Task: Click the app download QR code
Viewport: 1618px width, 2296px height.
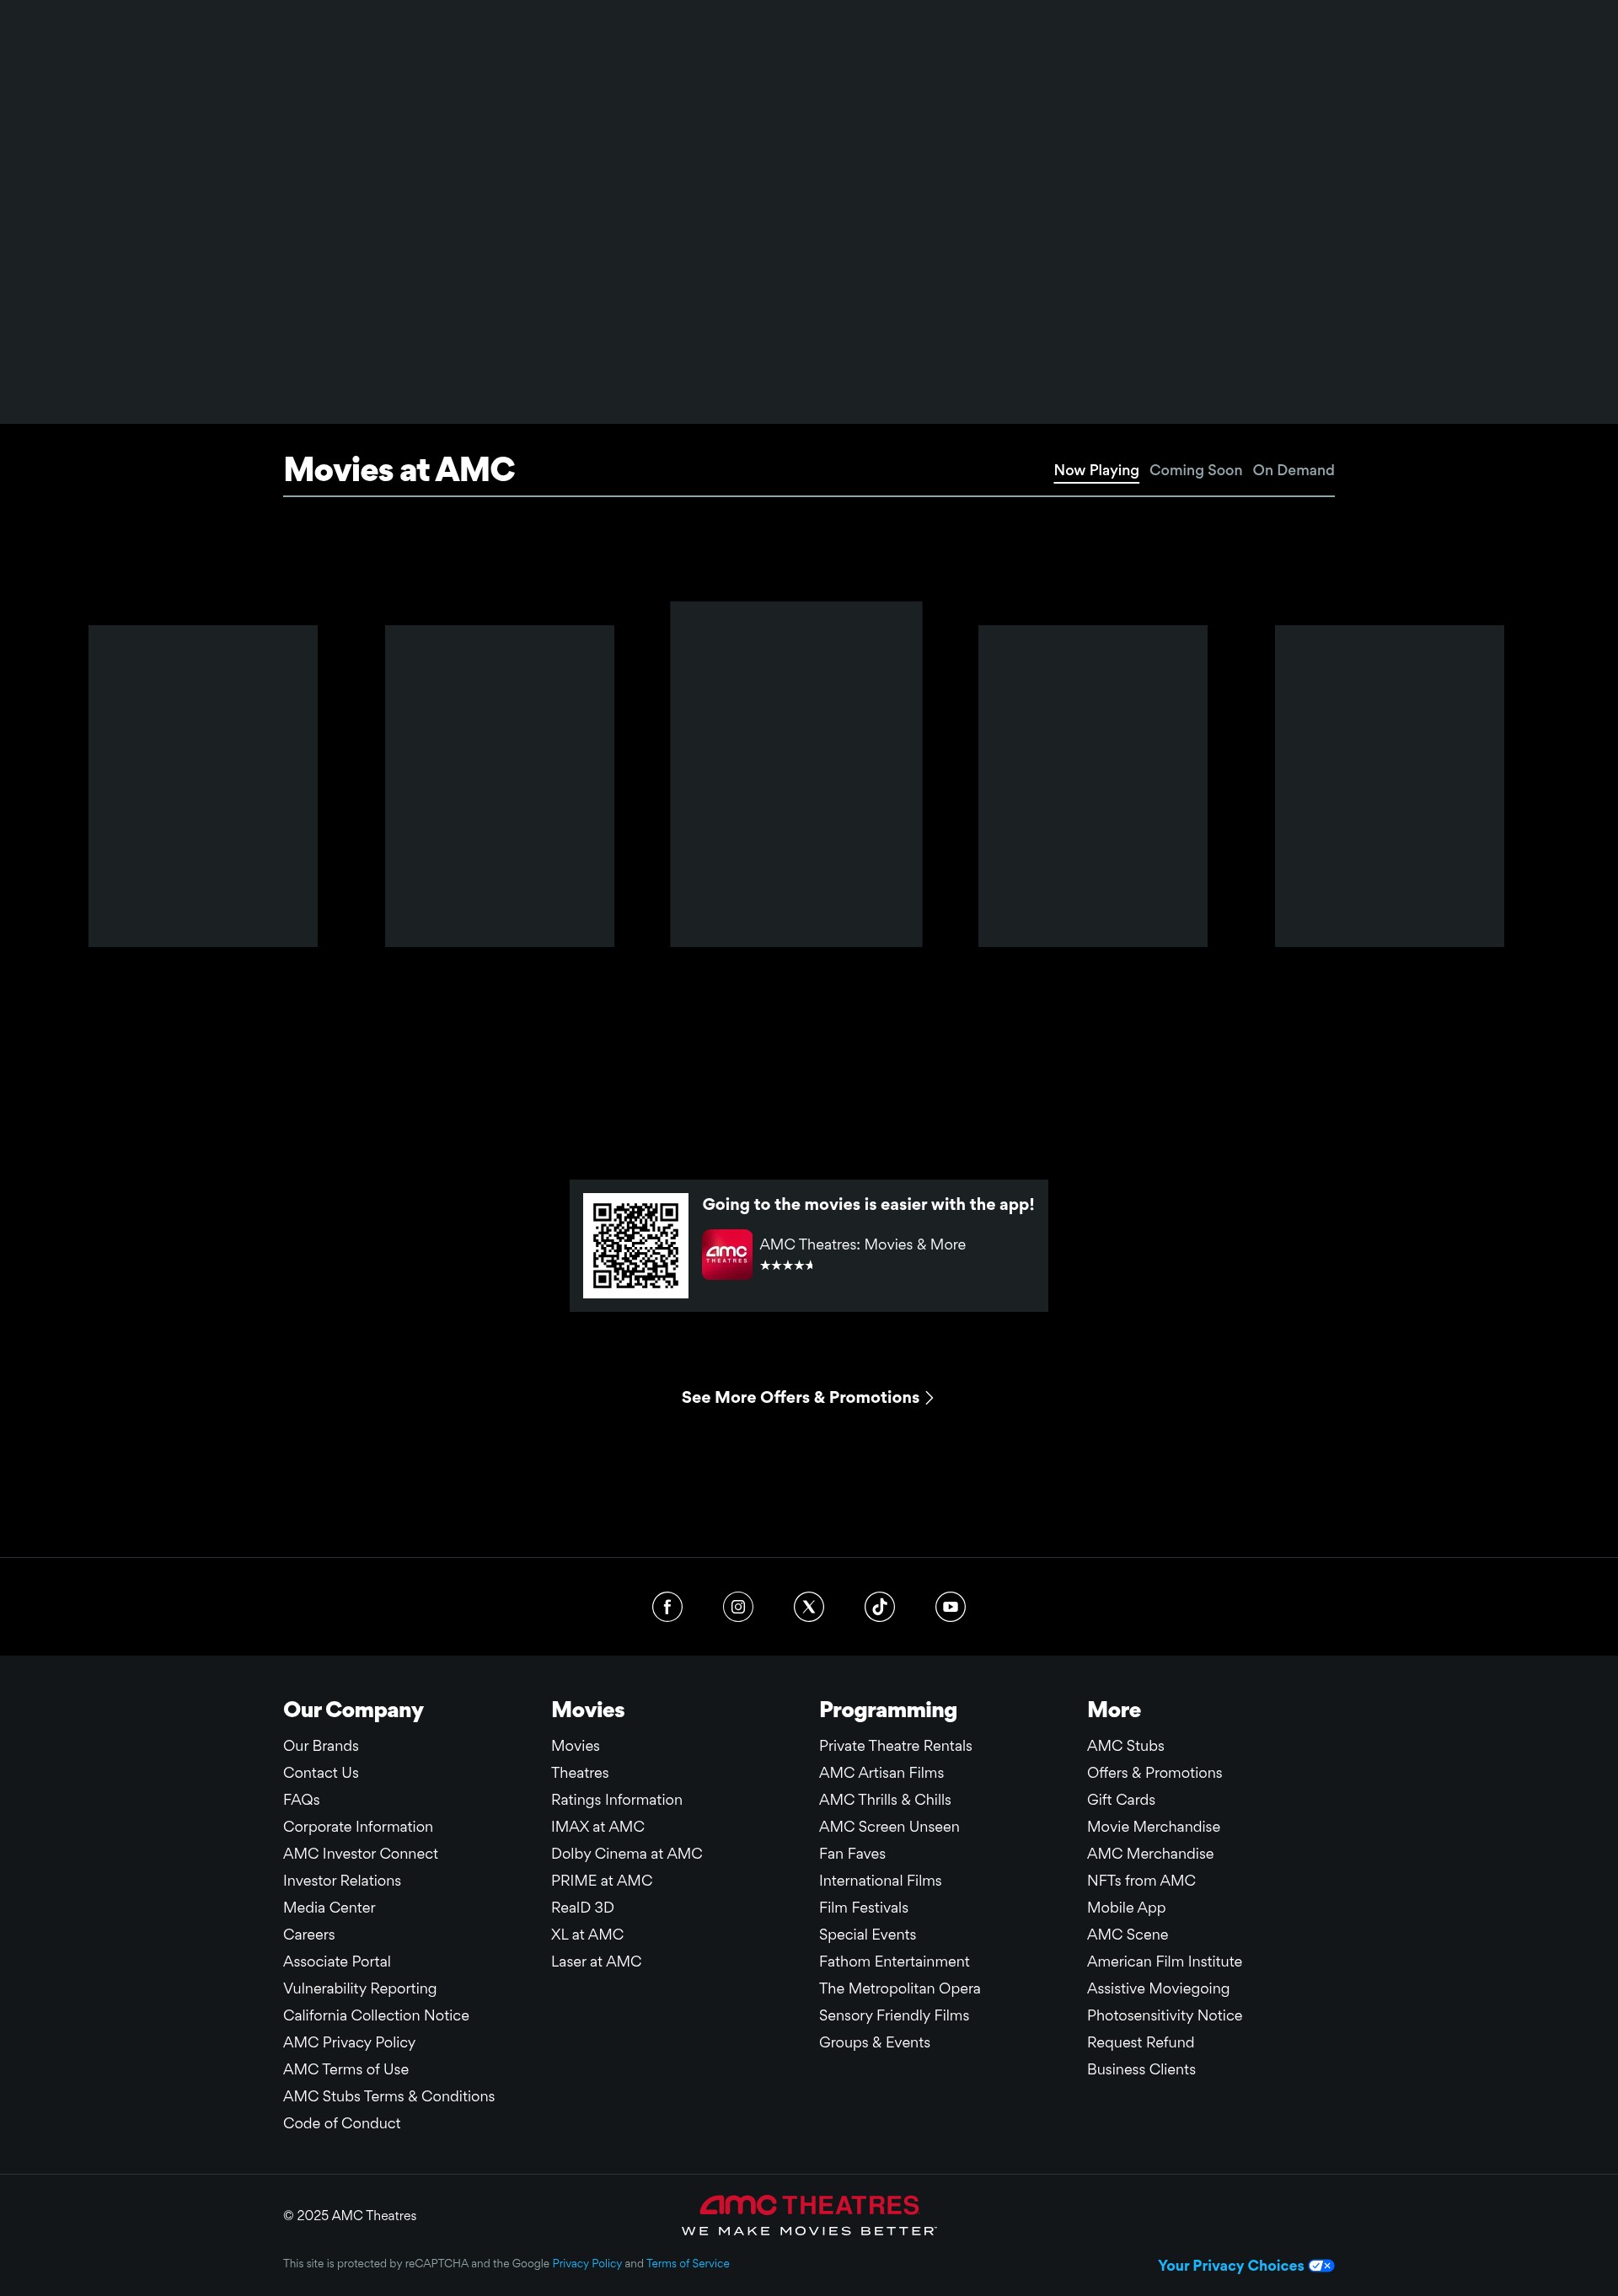Action: coord(636,1245)
